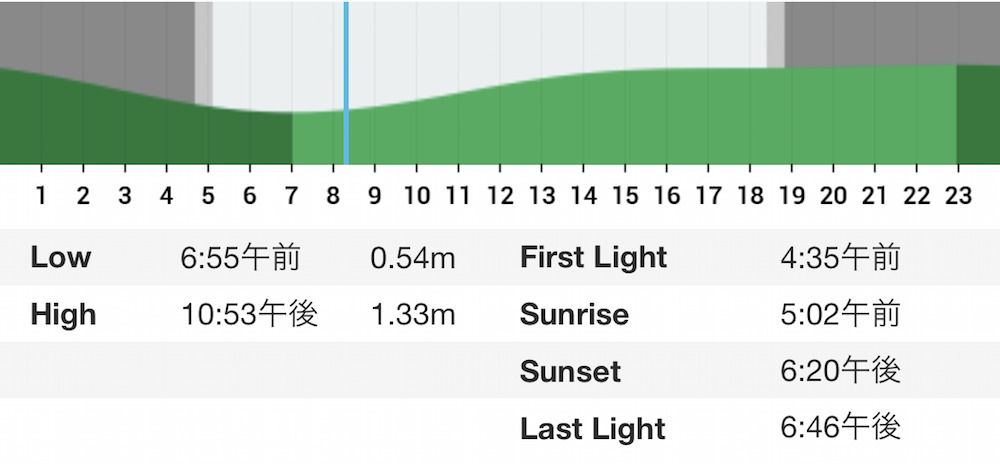Click the Low tide label
Screen dimensions: 1000x464
click(61, 258)
